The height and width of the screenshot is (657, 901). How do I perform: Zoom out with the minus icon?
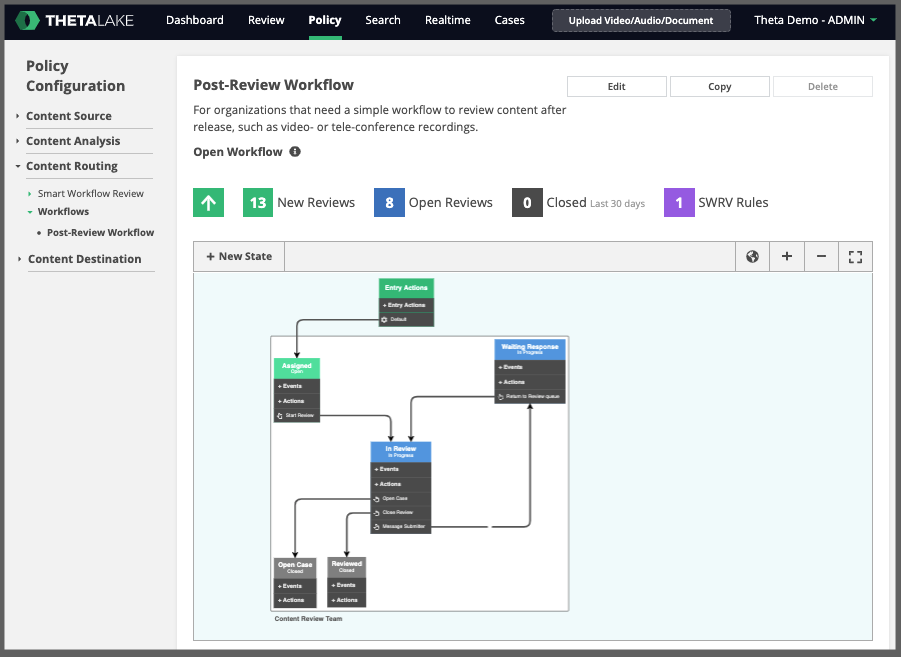pyautogui.click(x=821, y=256)
